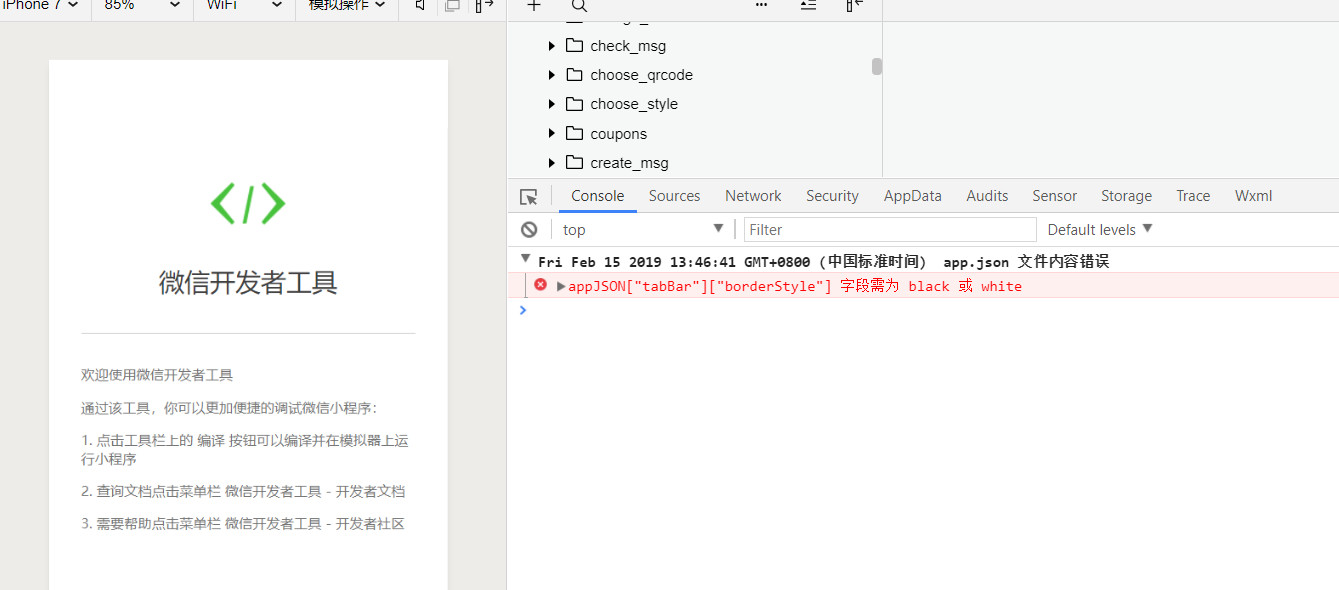Image resolution: width=1339 pixels, height=590 pixels.
Task: Click the coupons folder name
Action: 618,134
